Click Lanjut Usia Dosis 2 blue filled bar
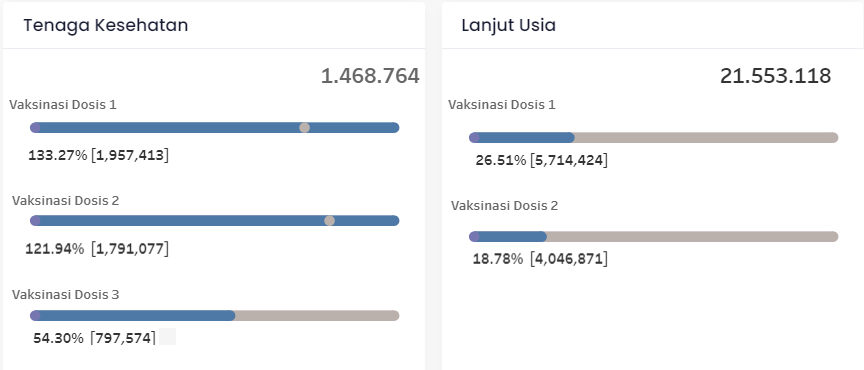 click(507, 237)
